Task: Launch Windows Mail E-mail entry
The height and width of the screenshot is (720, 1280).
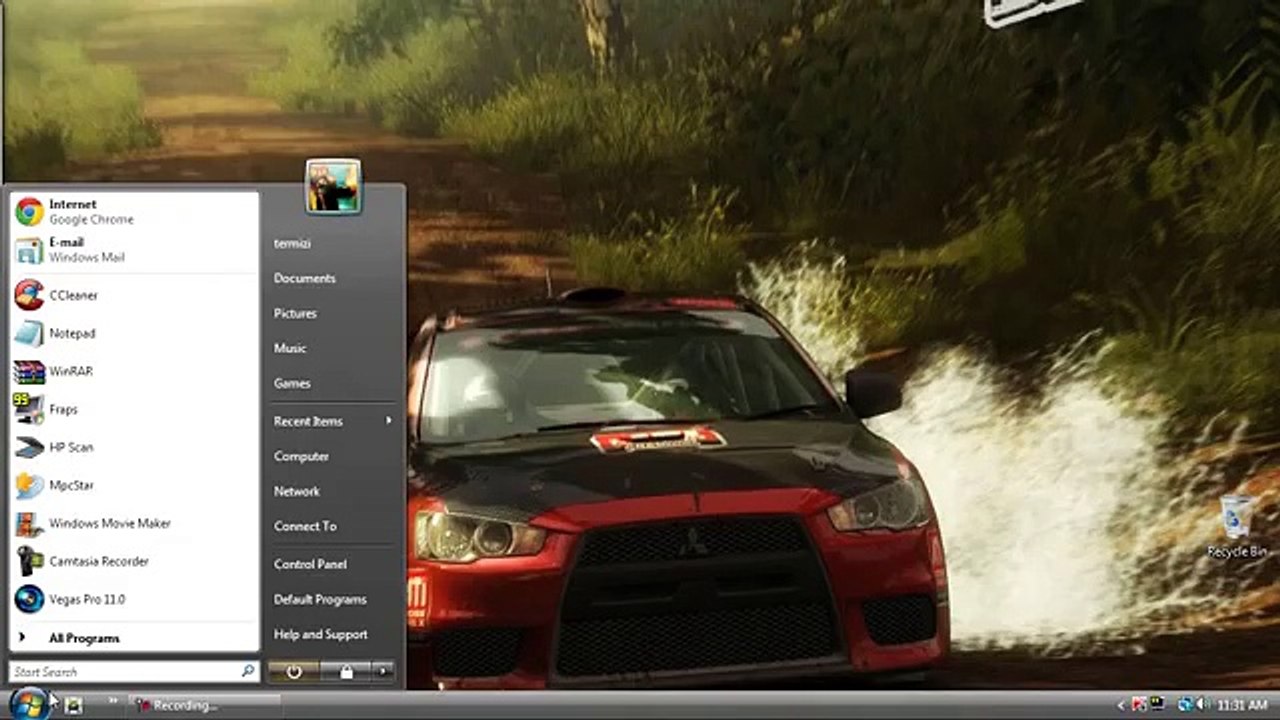Action: point(133,250)
